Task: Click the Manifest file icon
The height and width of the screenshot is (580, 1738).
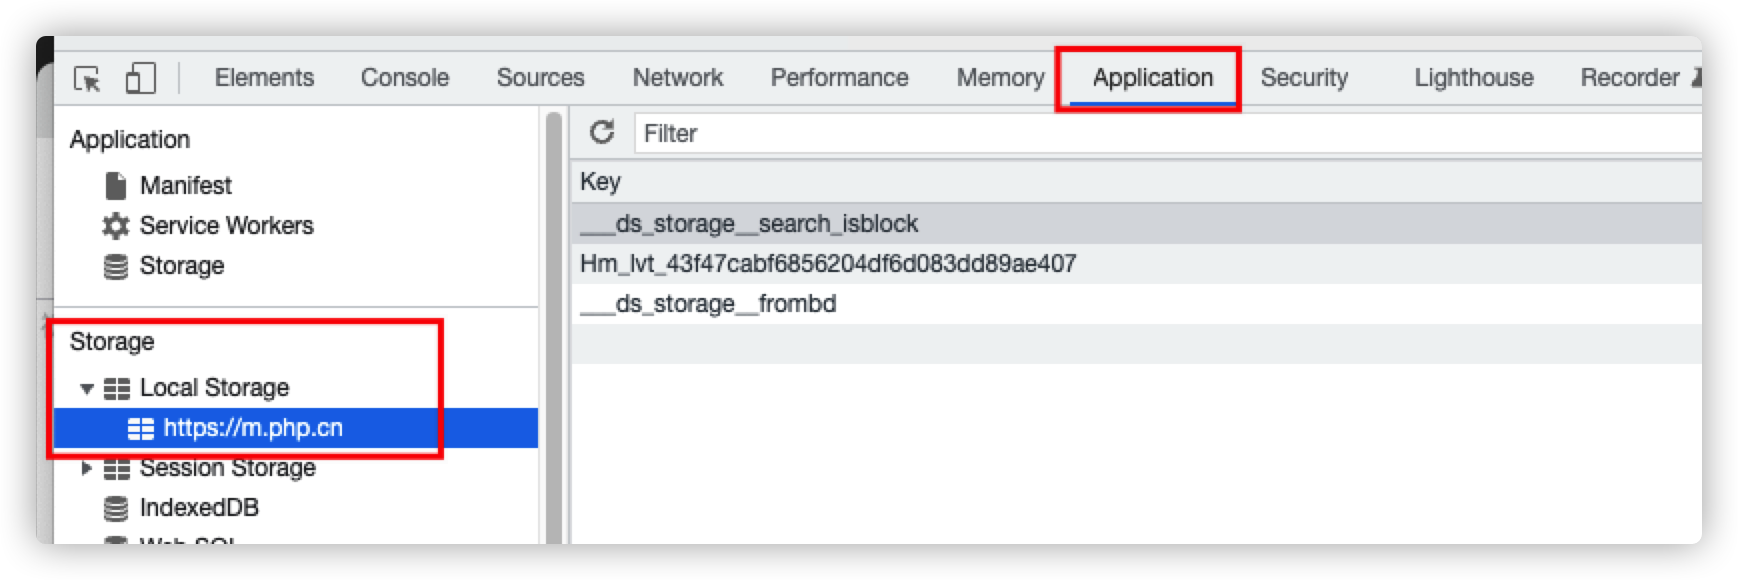Action: 116,185
